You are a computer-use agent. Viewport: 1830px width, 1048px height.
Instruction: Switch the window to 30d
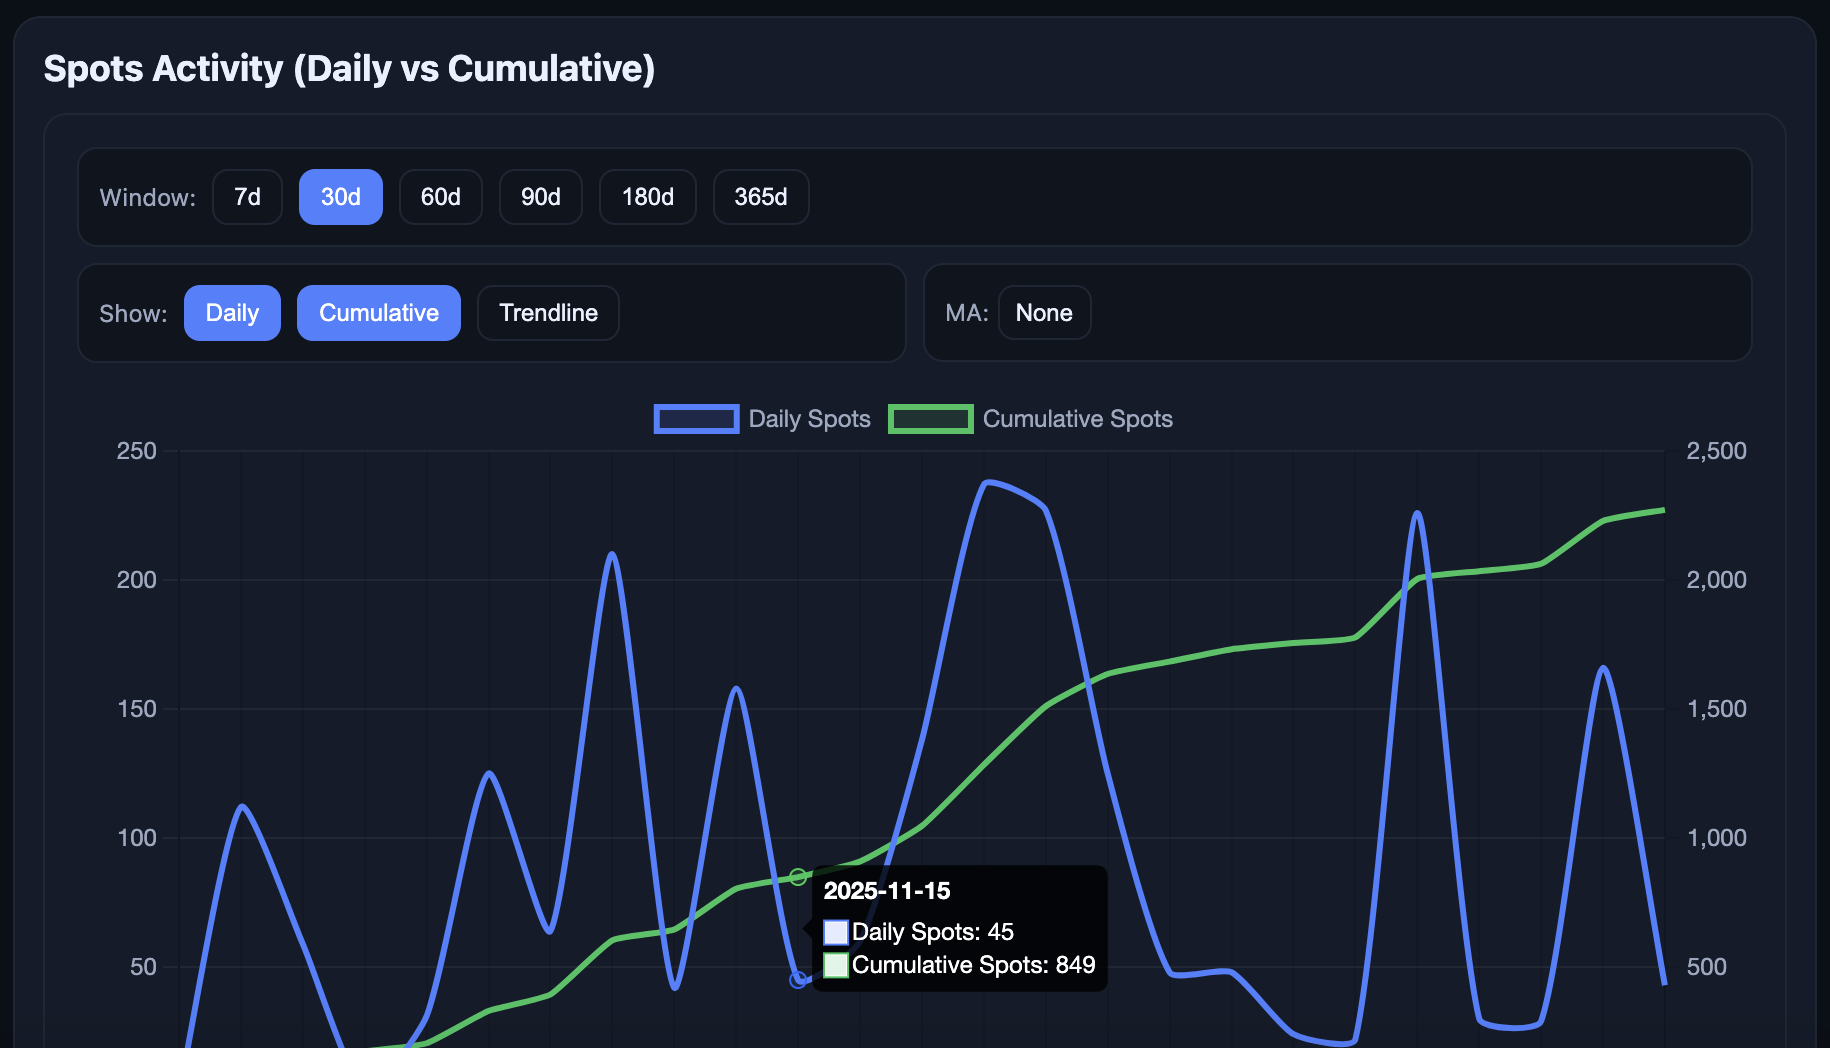tap(340, 197)
